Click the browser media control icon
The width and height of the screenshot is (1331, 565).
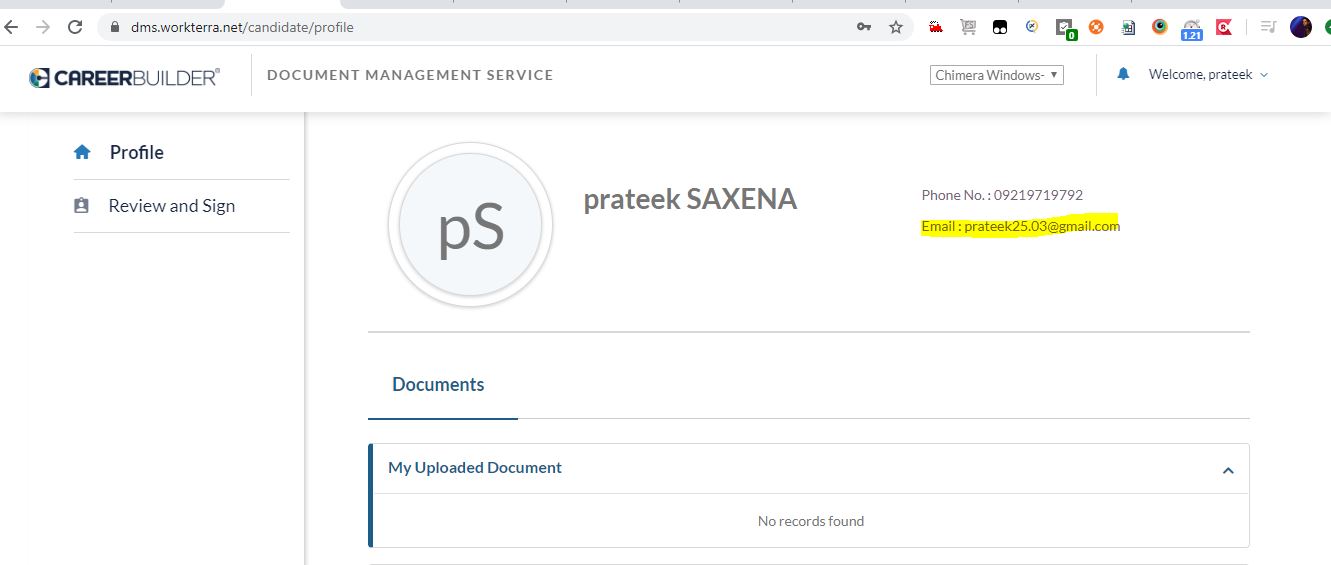tap(1268, 27)
